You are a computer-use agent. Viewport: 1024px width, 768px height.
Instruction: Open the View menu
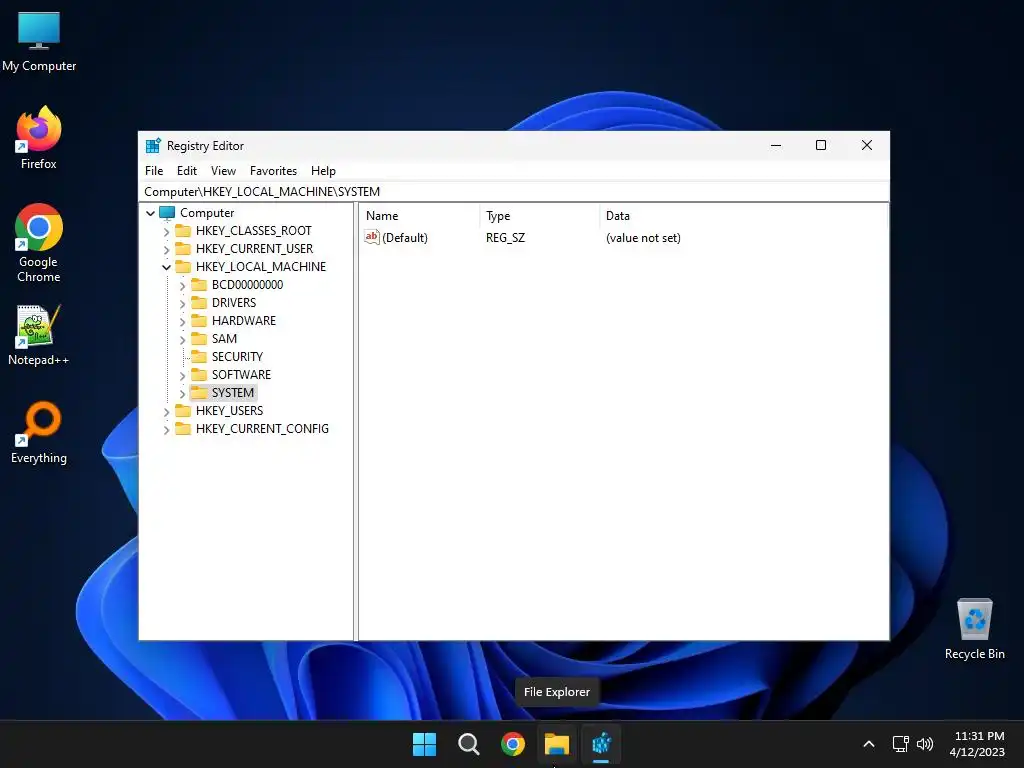pos(223,170)
